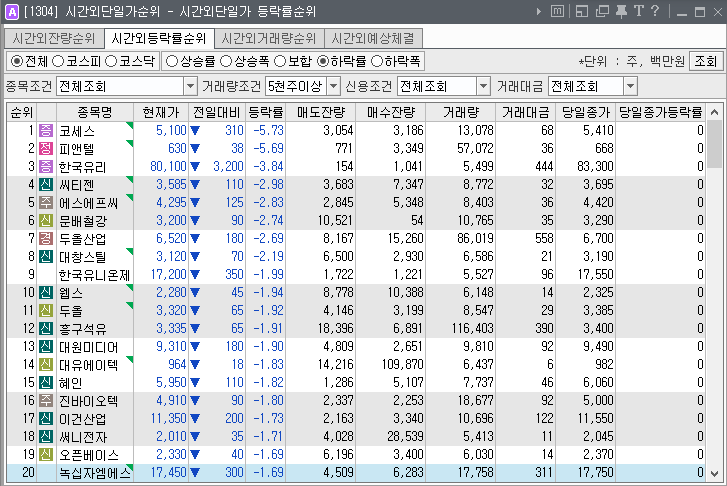
Task: Select the 하락폭 radio button
Action: [x=377, y=61]
